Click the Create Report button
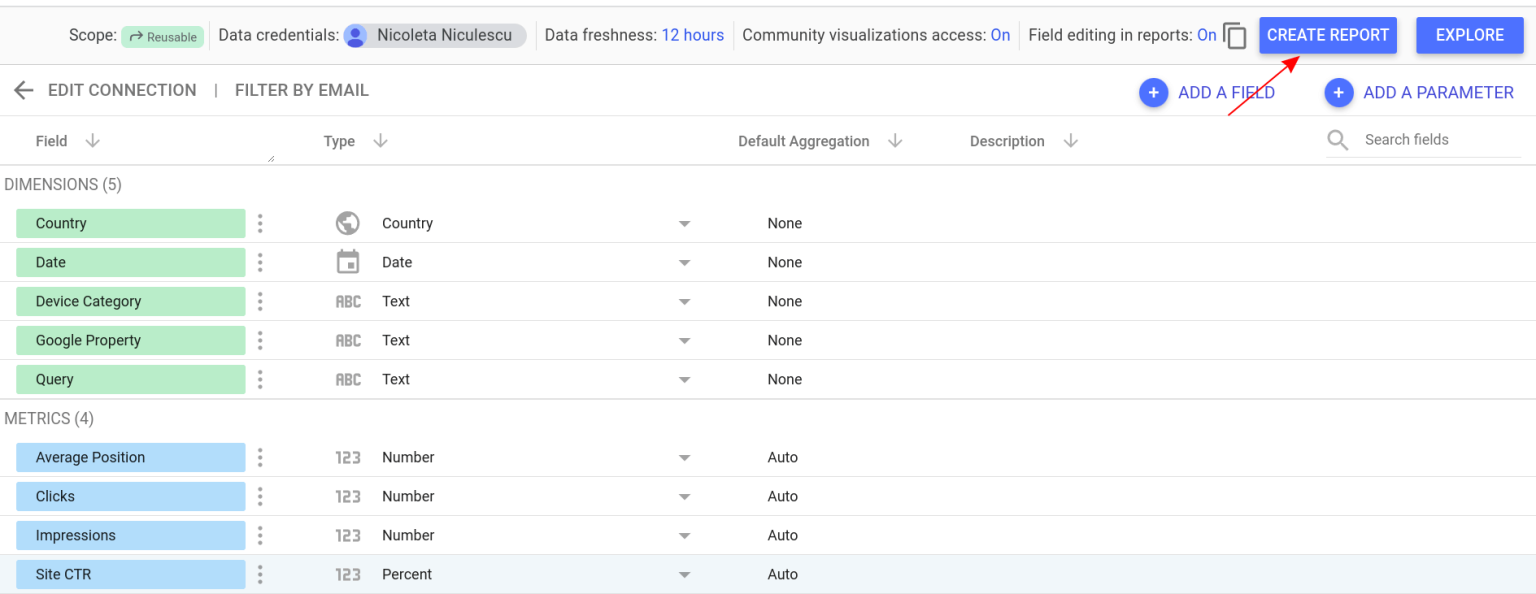Screen dimensions: 1536x594 click(x=1327, y=35)
